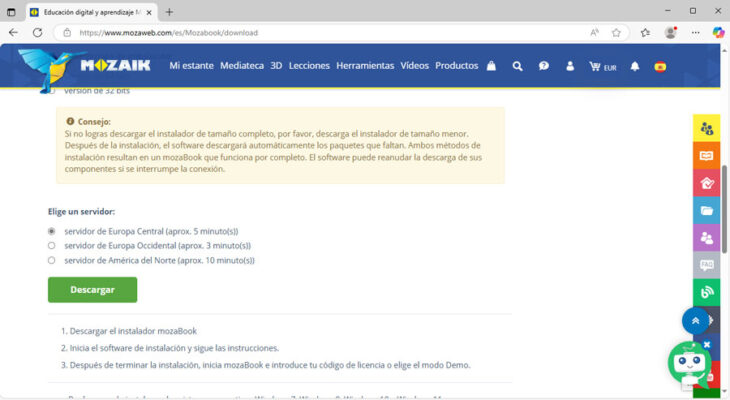Image resolution: width=730 pixels, height=400 pixels.
Task: Click the blue scroll-to-top arrow button
Action: click(x=695, y=320)
